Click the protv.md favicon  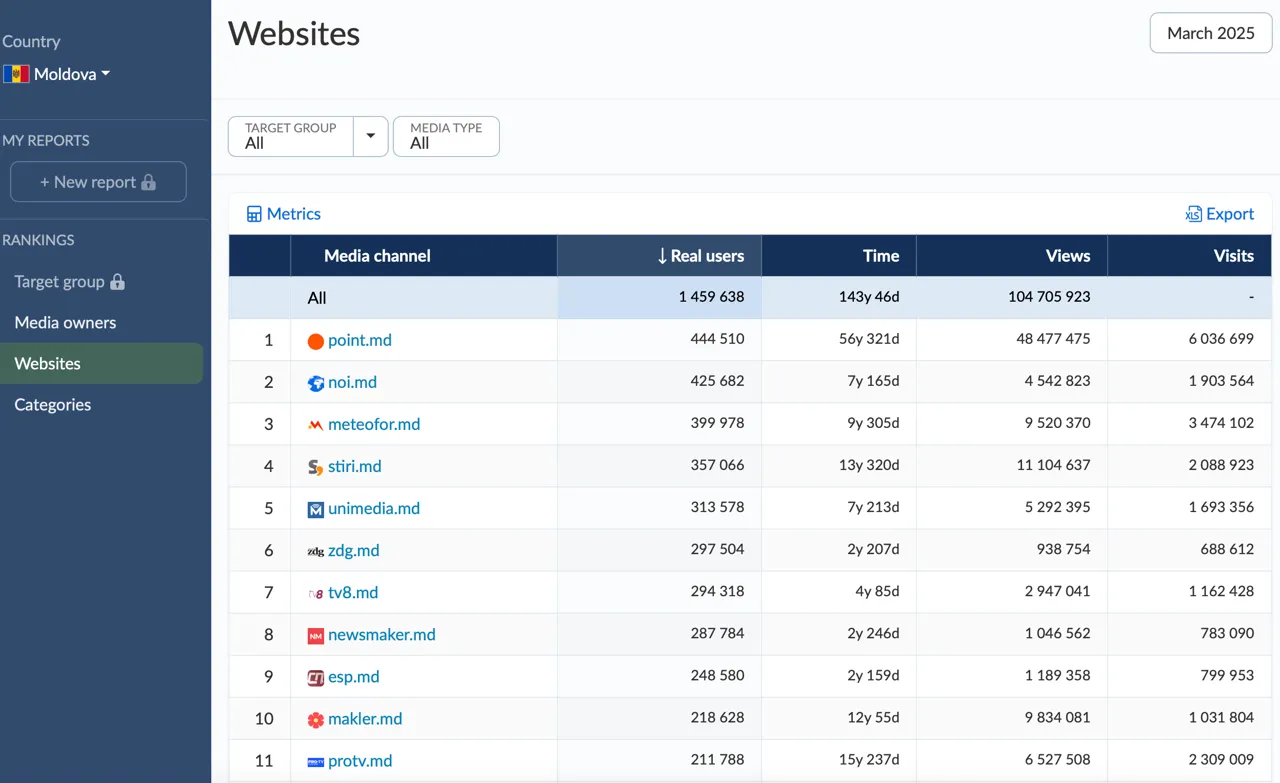[x=316, y=761]
